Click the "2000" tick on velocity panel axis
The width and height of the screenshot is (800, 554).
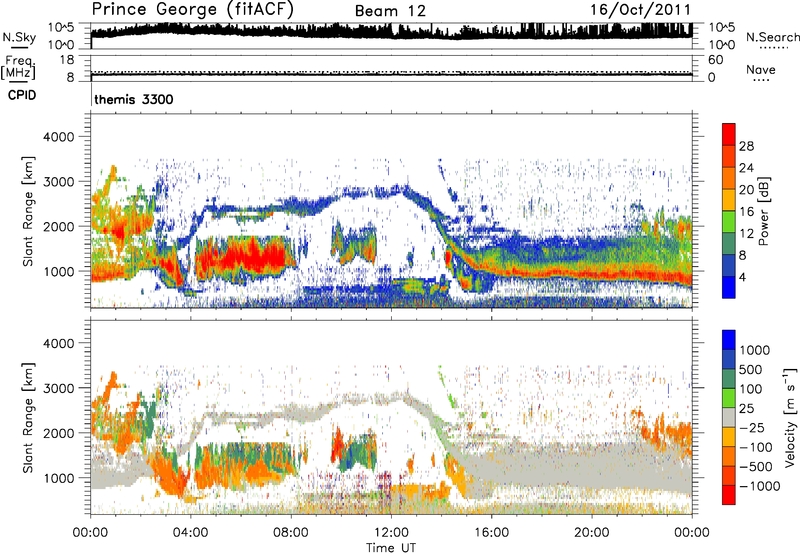click(x=59, y=433)
